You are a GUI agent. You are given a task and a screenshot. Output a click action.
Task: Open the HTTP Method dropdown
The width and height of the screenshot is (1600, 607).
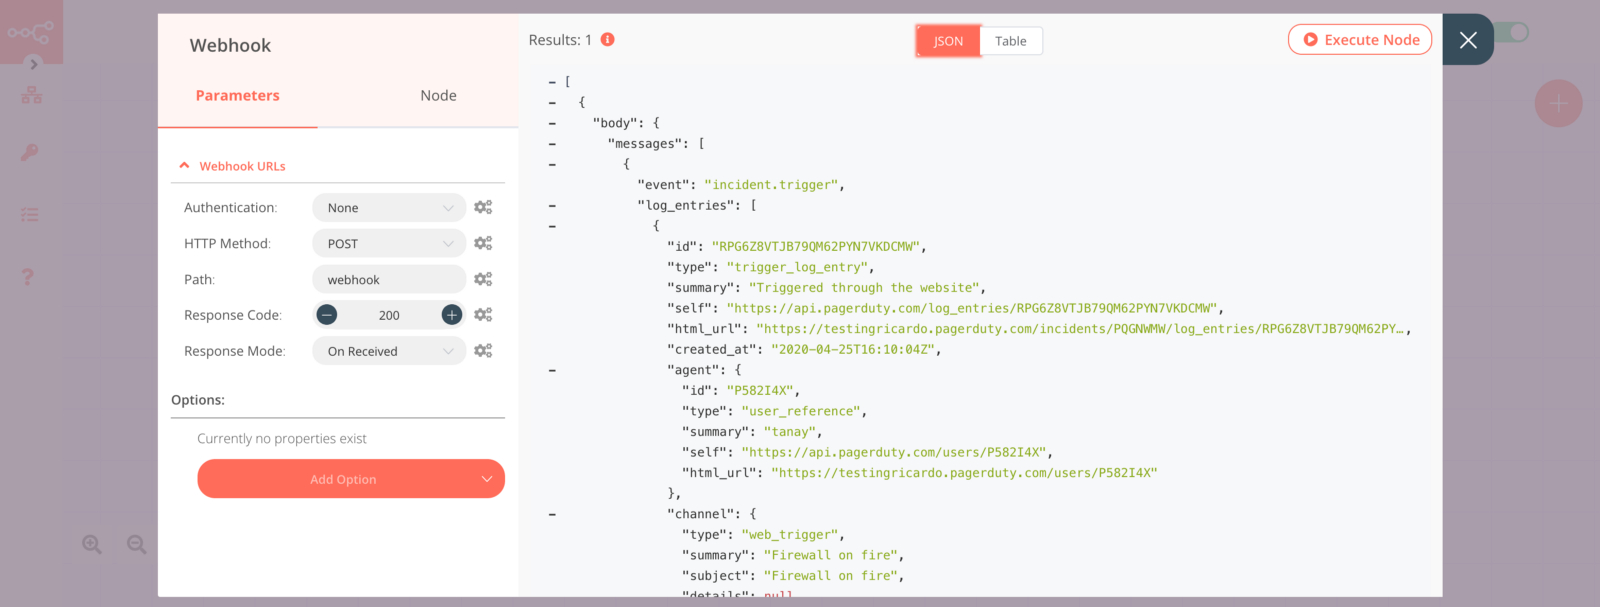point(389,244)
